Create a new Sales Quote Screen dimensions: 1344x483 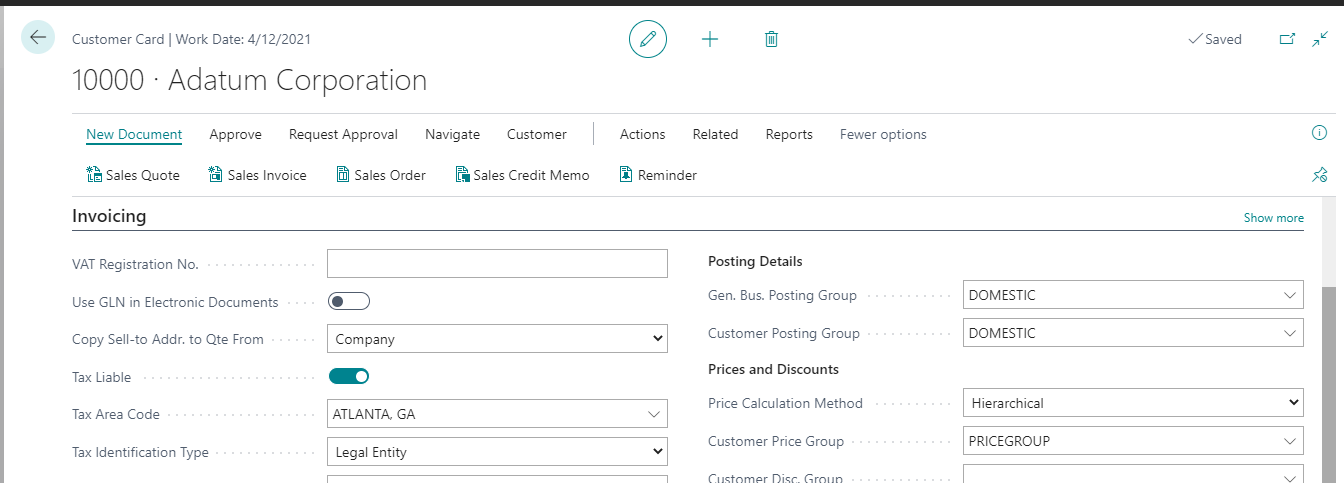coord(133,175)
